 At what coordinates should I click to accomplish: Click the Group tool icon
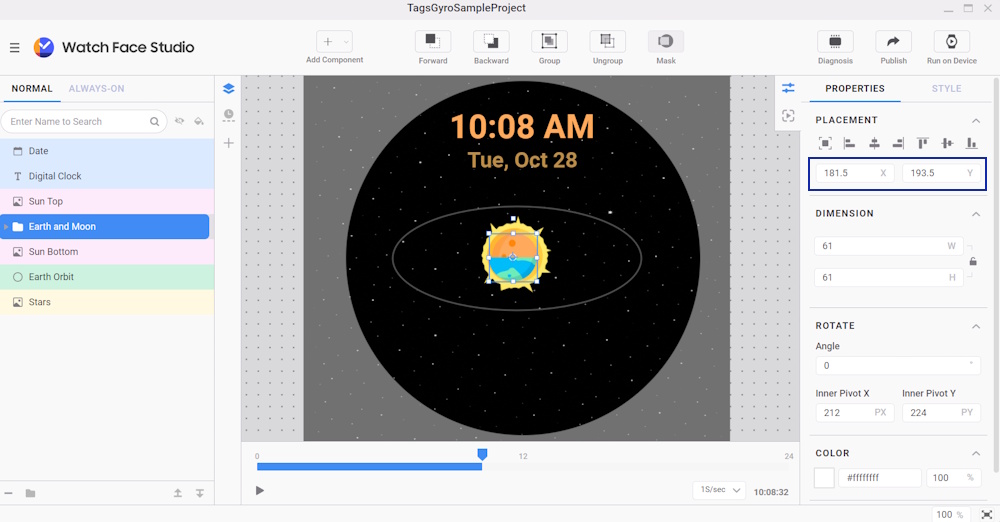coord(549,42)
